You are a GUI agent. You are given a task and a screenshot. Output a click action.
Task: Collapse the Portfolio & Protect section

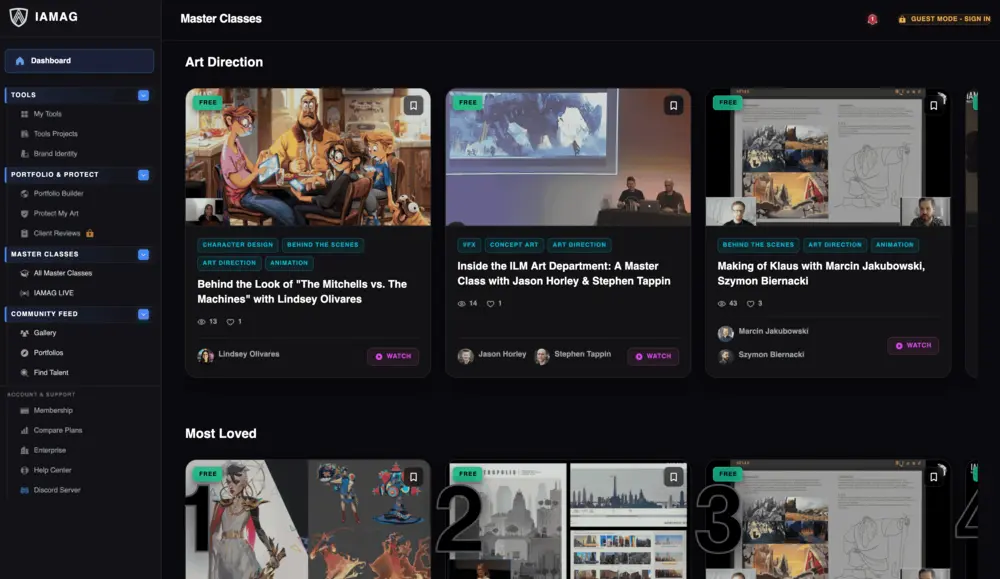pyautogui.click(x=143, y=174)
